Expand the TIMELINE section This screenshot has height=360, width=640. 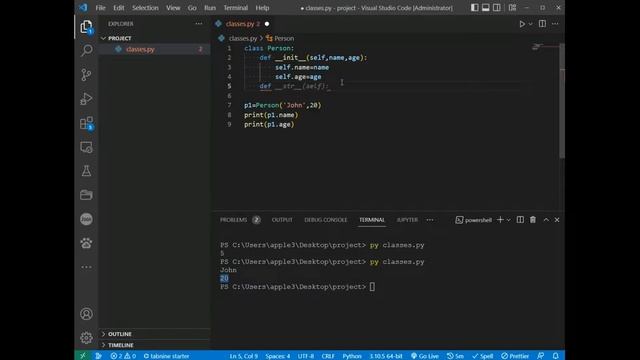pyautogui.click(x=154, y=345)
